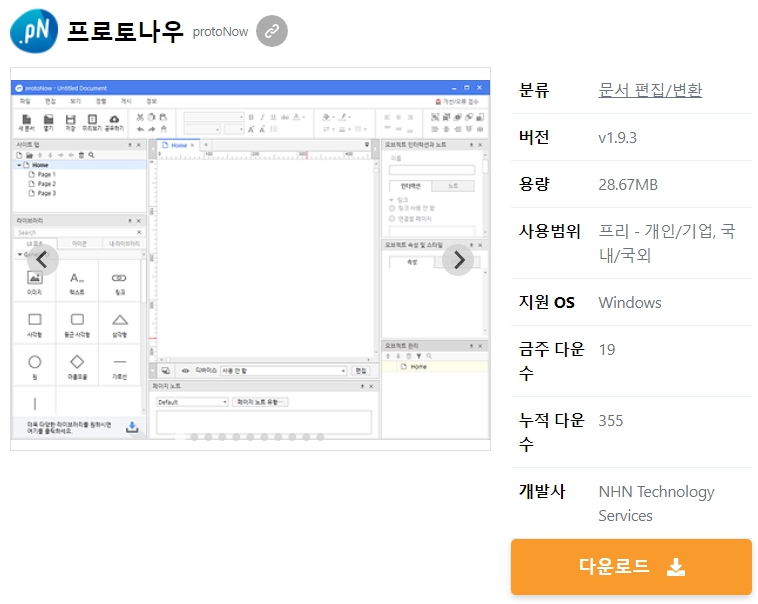Click the 버전 label
758x604 pixels.
534,137
